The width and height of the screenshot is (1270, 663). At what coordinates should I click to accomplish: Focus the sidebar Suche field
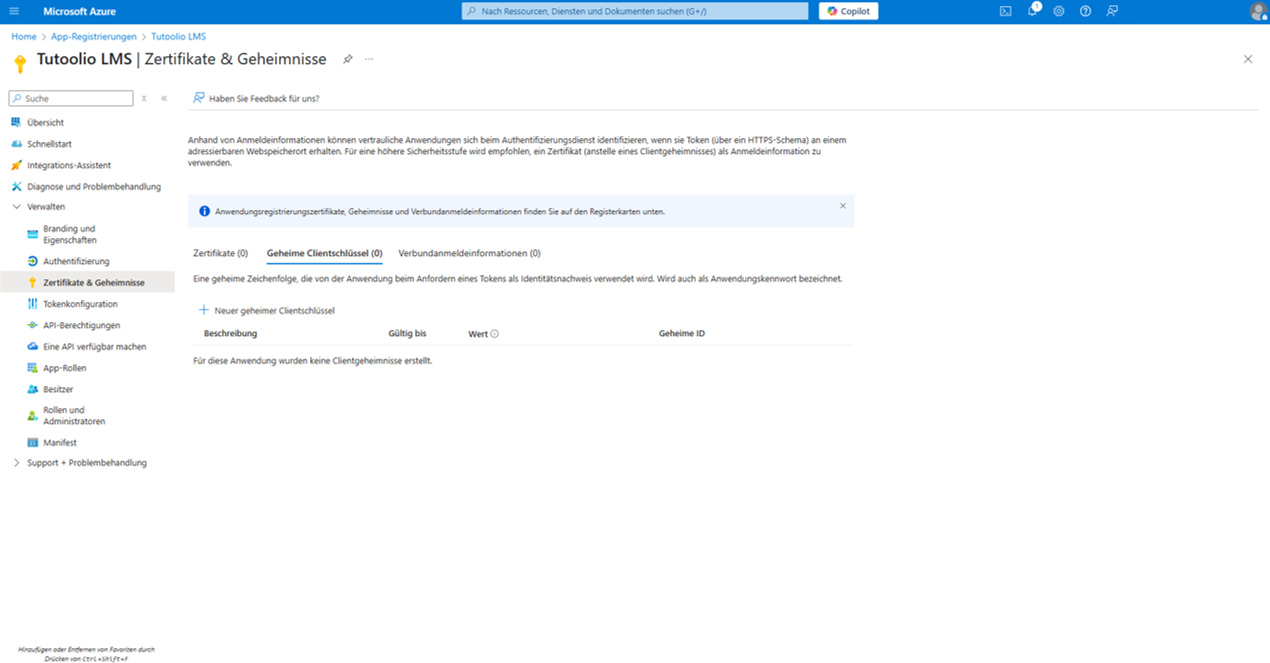coord(71,98)
